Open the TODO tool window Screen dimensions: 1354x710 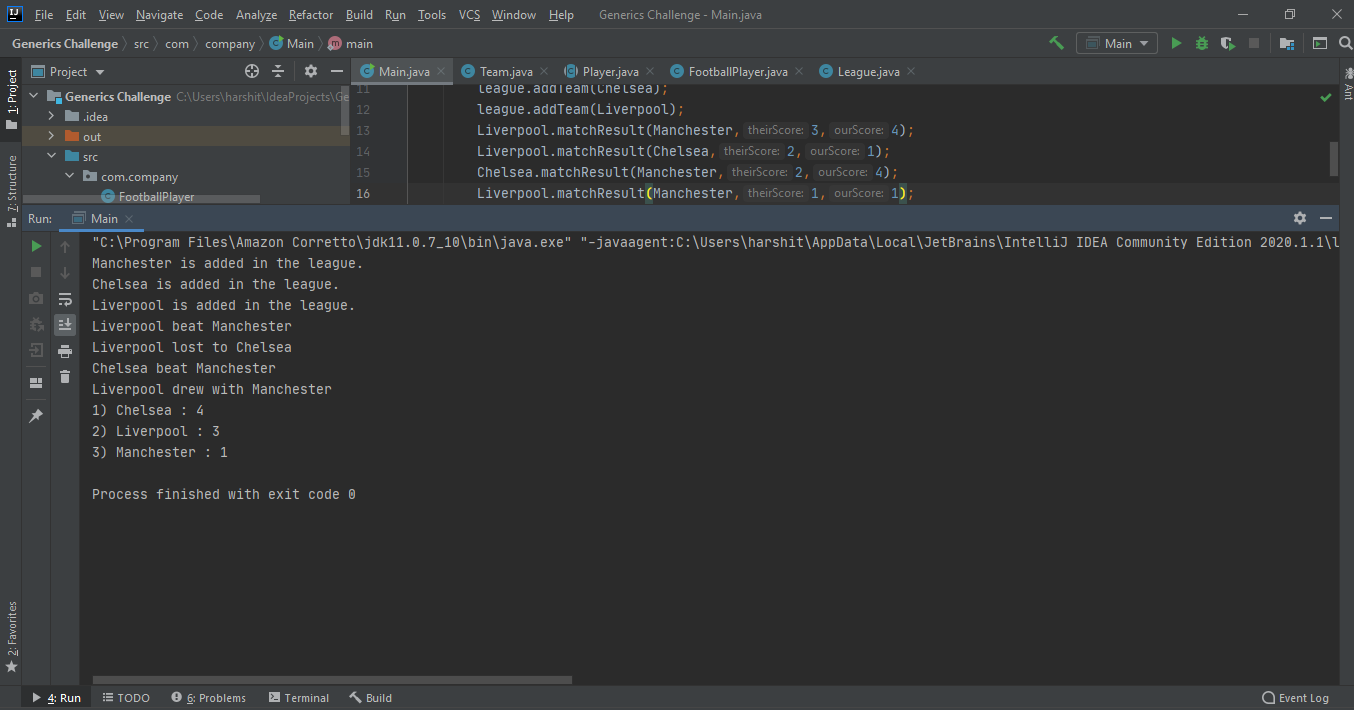coord(126,698)
